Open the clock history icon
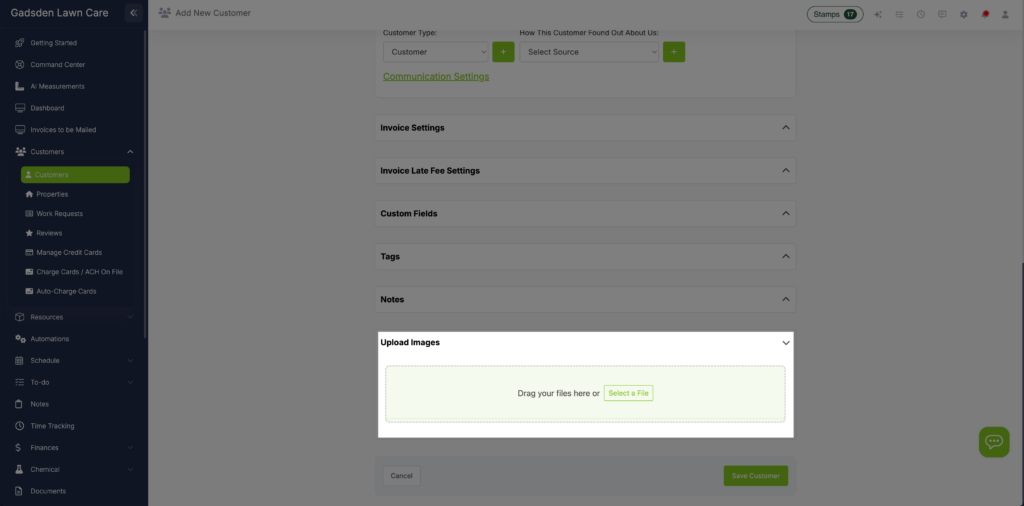This screenshot has height=506, width=1024. [x=920, y=14]
